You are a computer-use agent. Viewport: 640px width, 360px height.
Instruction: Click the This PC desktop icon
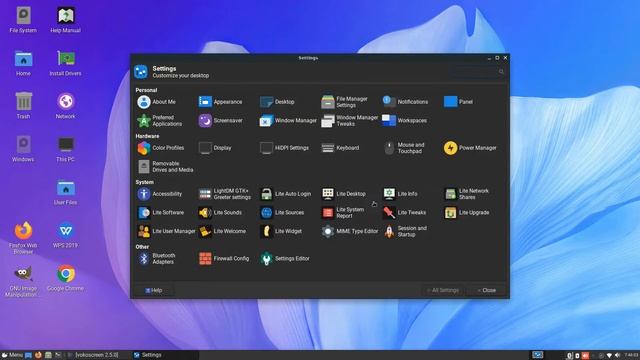pyautogui.click(x=65, y=149)
